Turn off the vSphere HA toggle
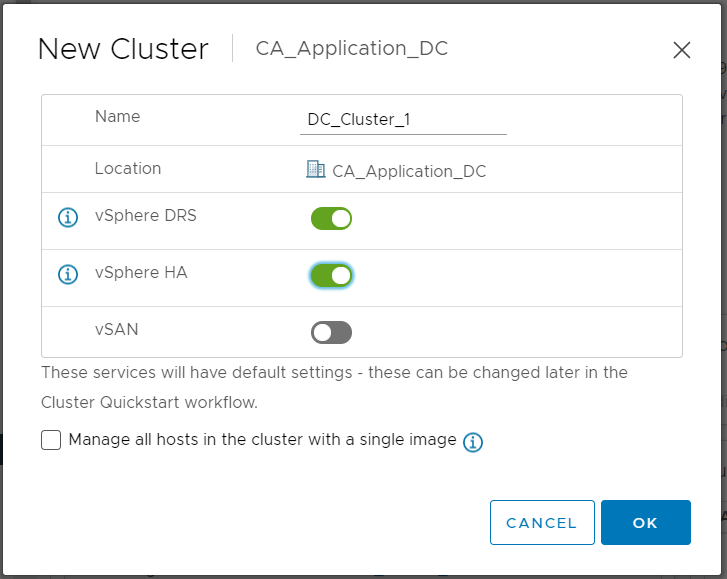 (x=331, y=275)
